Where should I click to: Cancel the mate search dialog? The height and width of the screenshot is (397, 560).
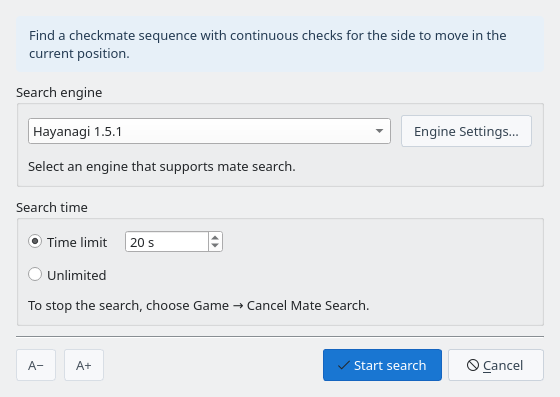point(496,365)
